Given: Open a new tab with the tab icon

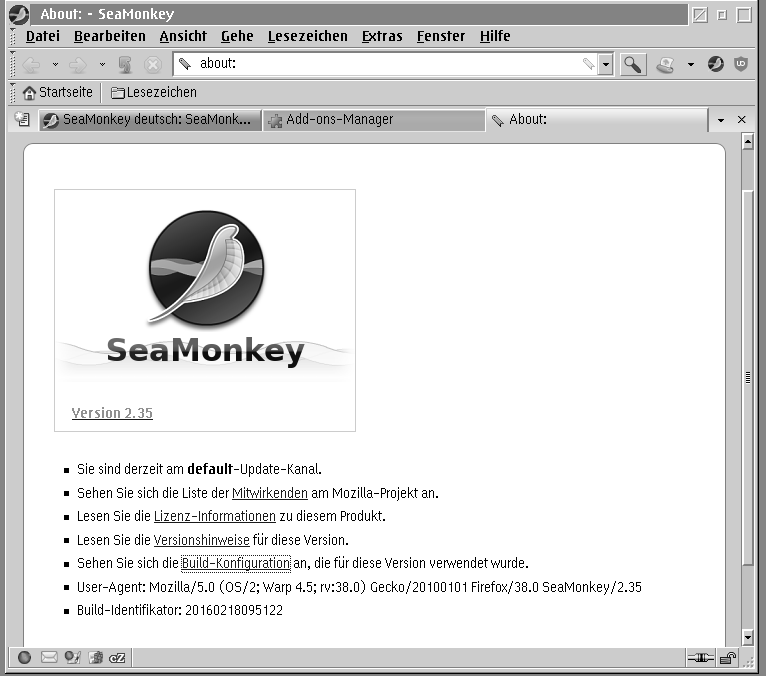Looking at the screenshot, I should click(22, 120).
